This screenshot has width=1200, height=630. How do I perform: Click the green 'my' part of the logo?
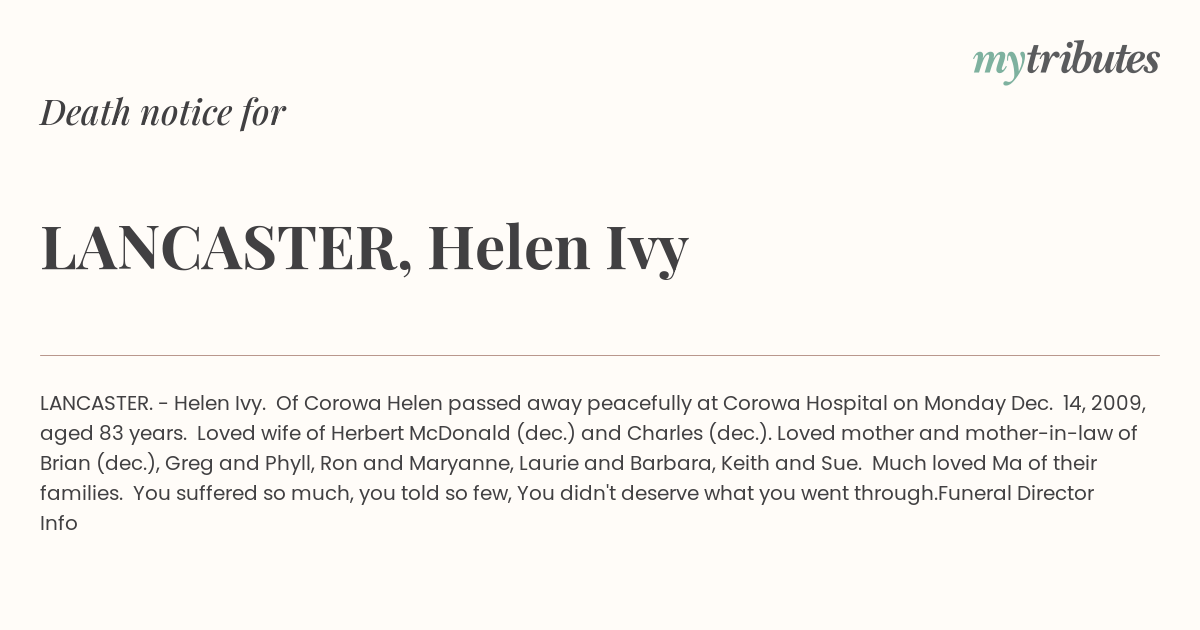pos(998,64)
